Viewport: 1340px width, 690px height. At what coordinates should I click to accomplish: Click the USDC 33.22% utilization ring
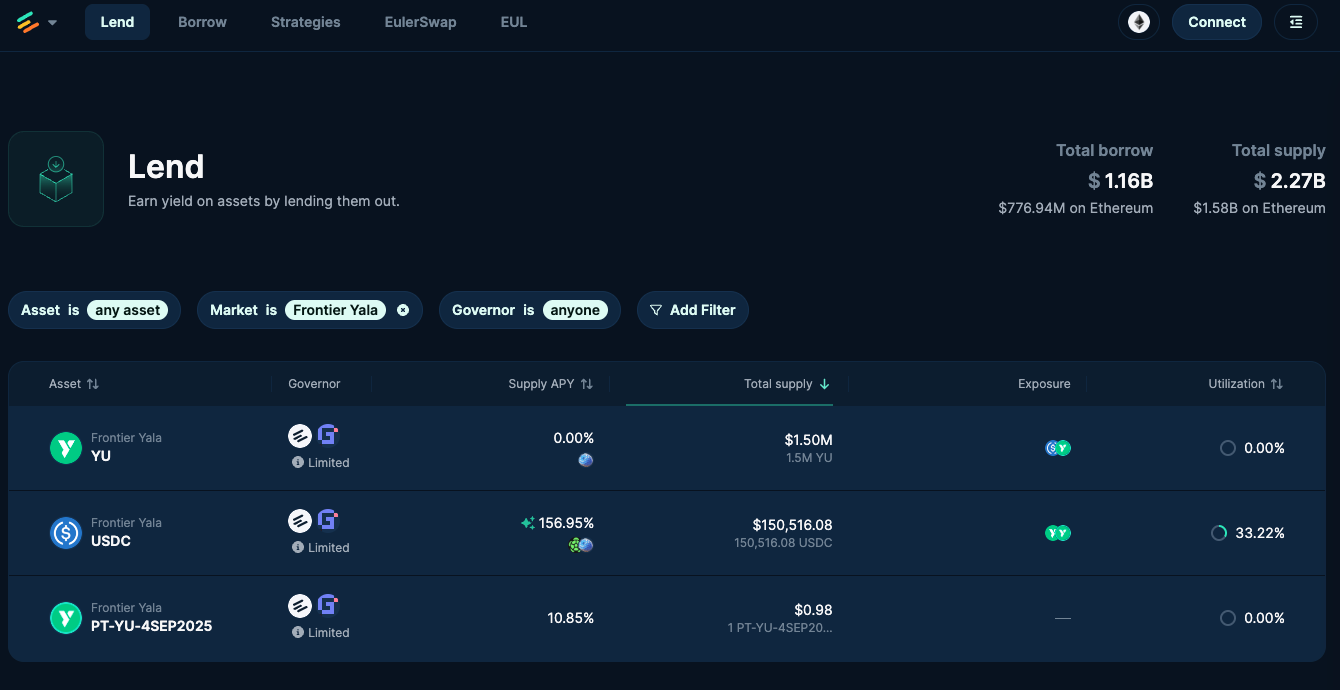point(1219,533)
